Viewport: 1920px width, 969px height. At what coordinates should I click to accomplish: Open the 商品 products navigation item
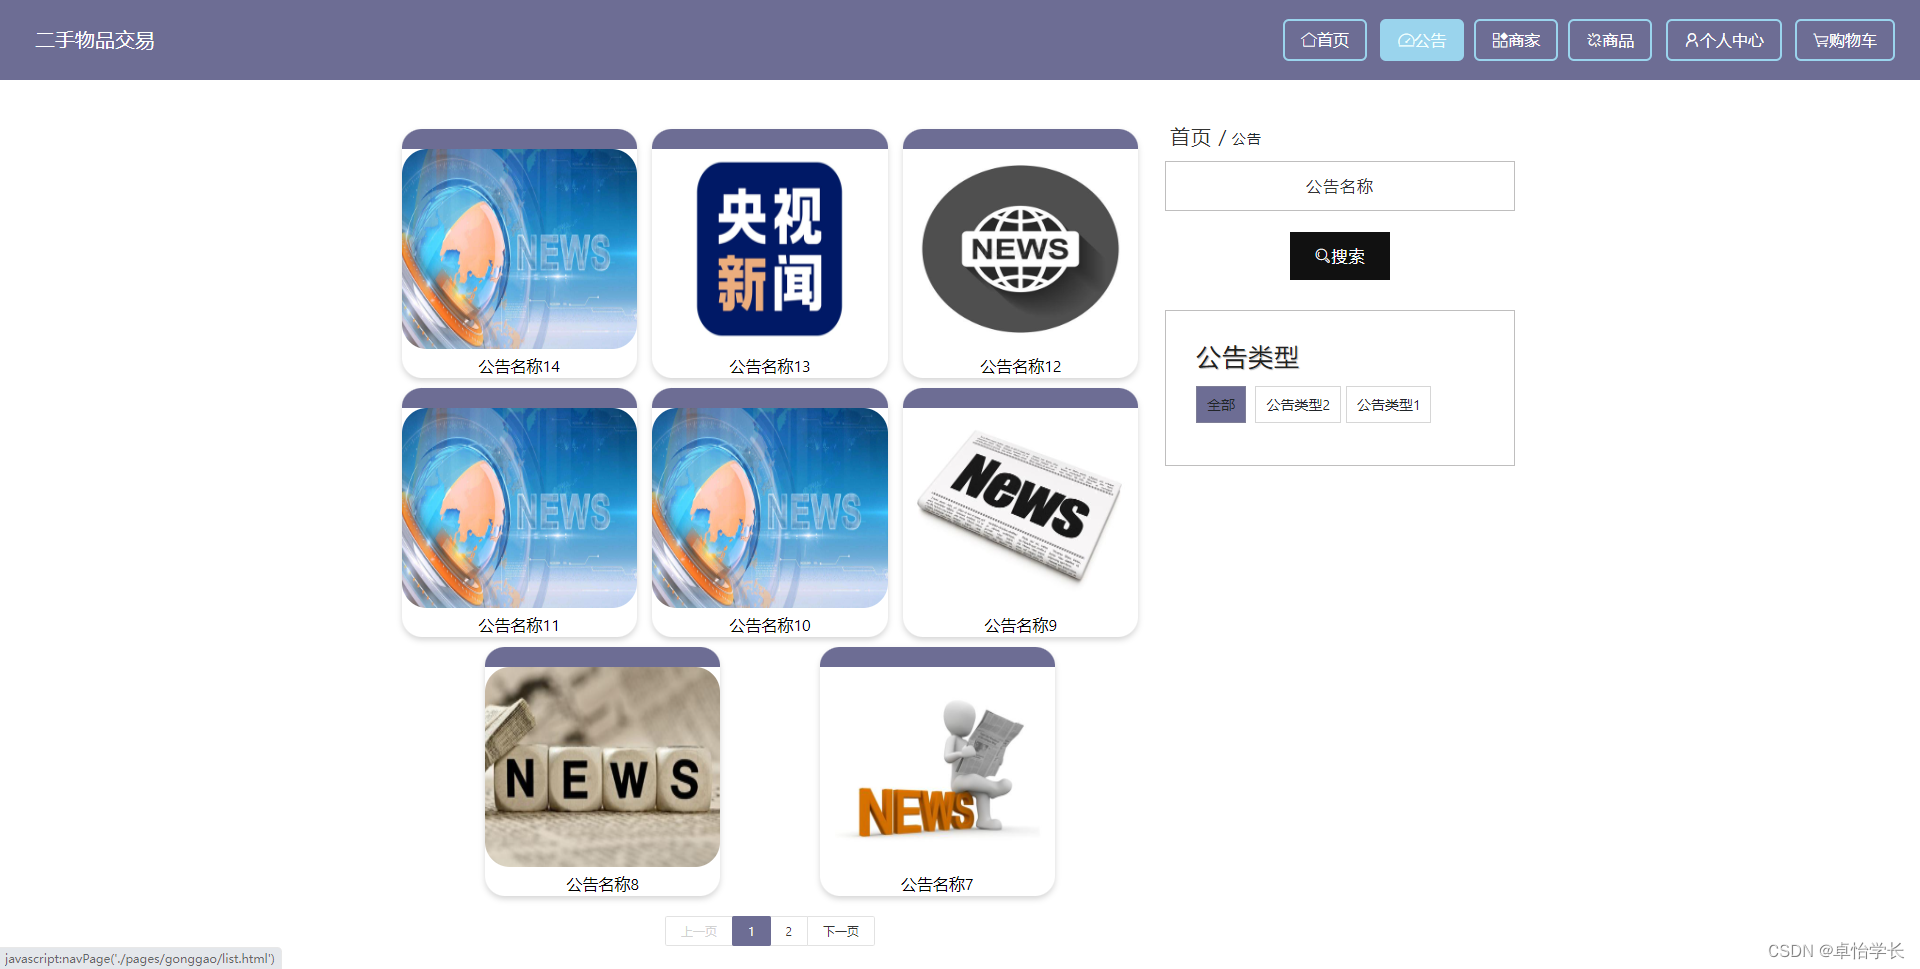coord(1609,40)
